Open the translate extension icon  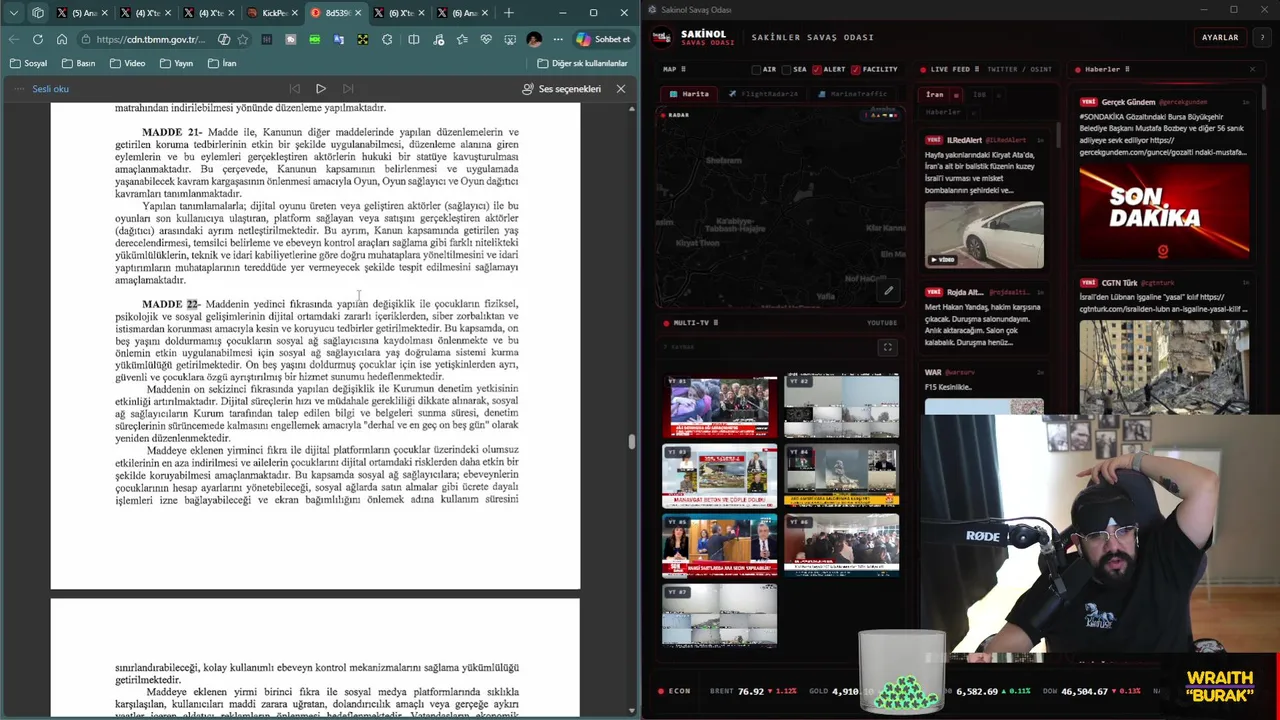click(x=338, y=39)
